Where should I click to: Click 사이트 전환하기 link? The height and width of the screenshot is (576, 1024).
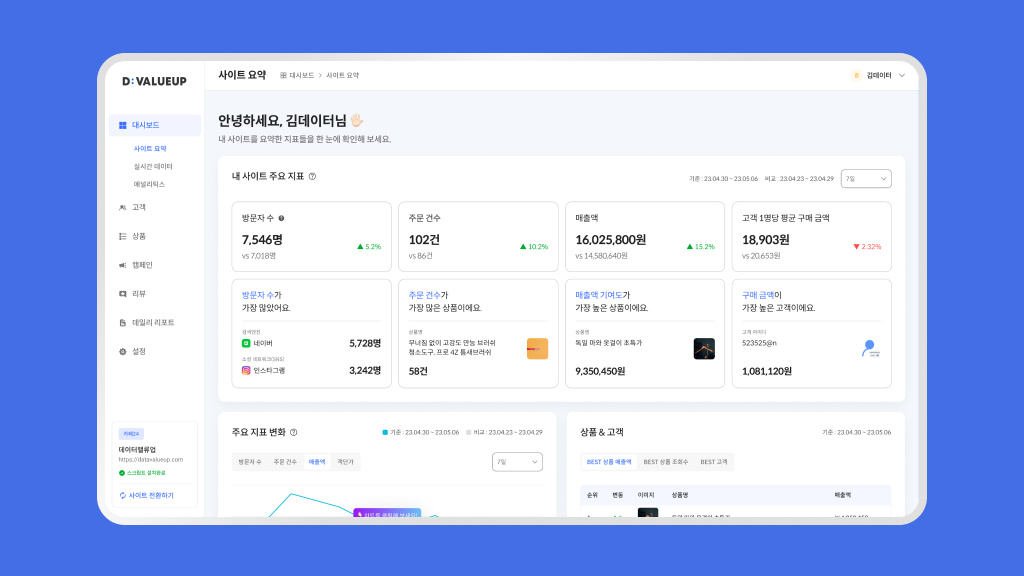pyautogui.click(x=151, y=496)
